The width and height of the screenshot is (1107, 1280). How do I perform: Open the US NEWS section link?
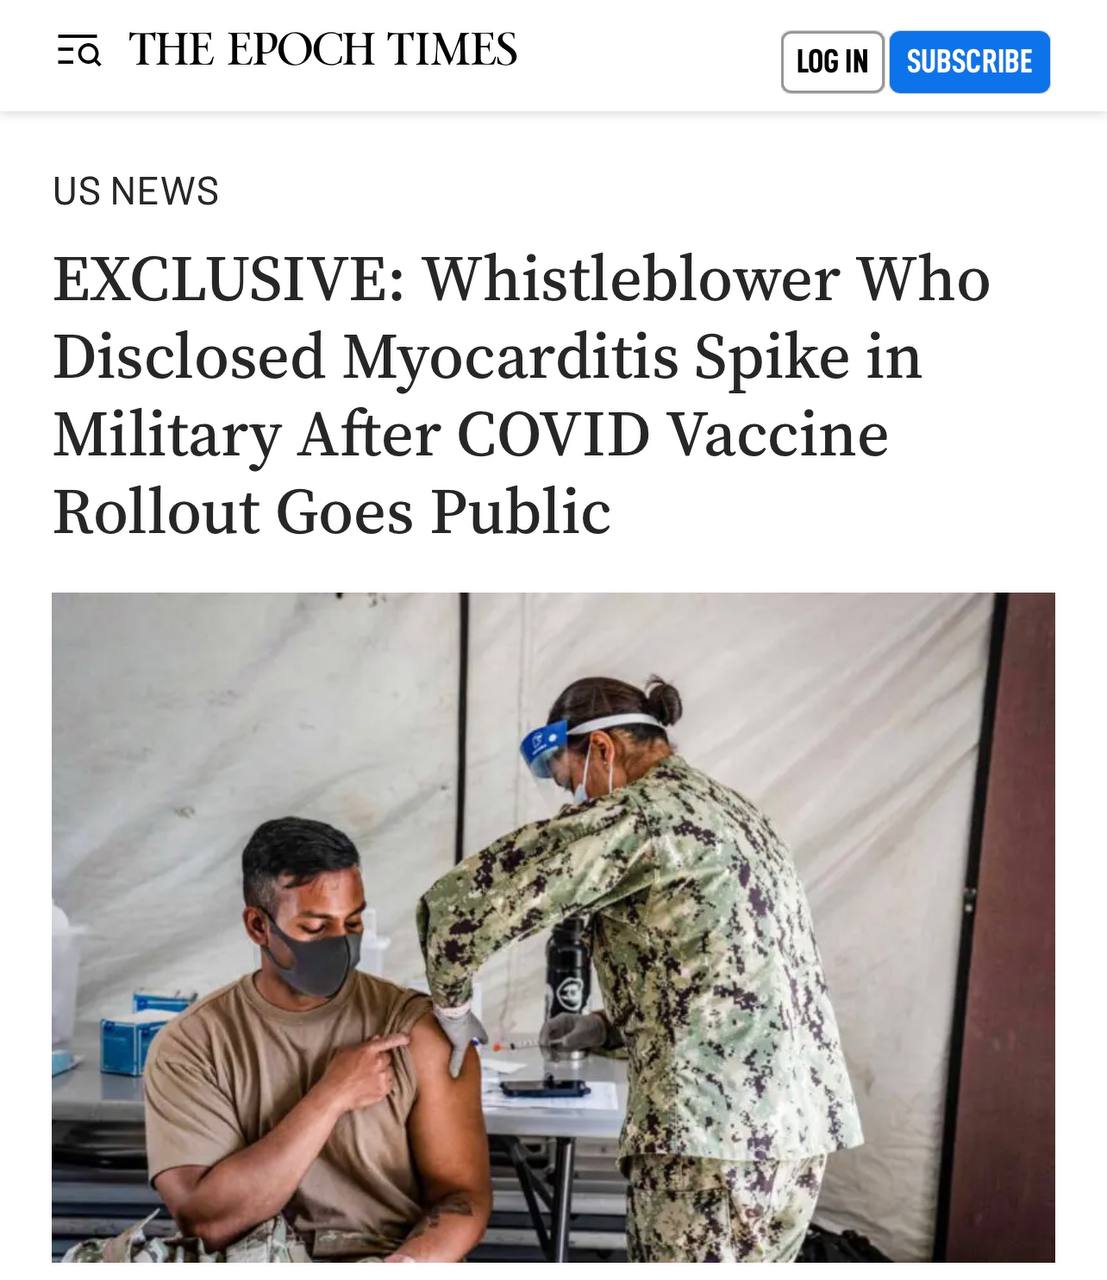pos(136,191)
